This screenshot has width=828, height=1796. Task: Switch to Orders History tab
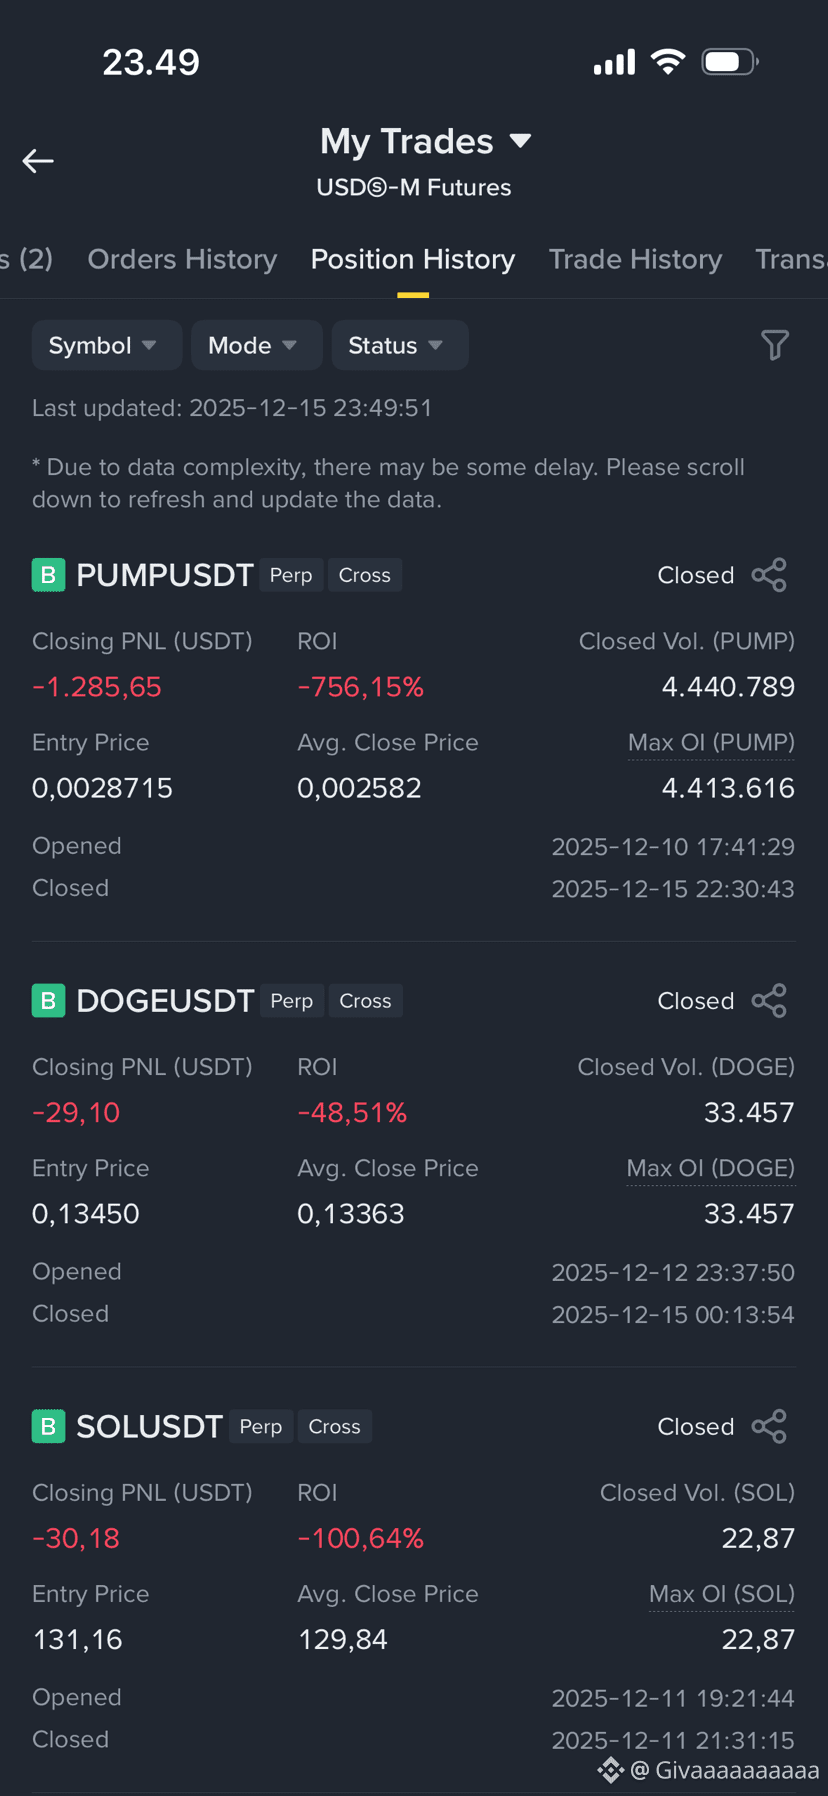[182, 259]
